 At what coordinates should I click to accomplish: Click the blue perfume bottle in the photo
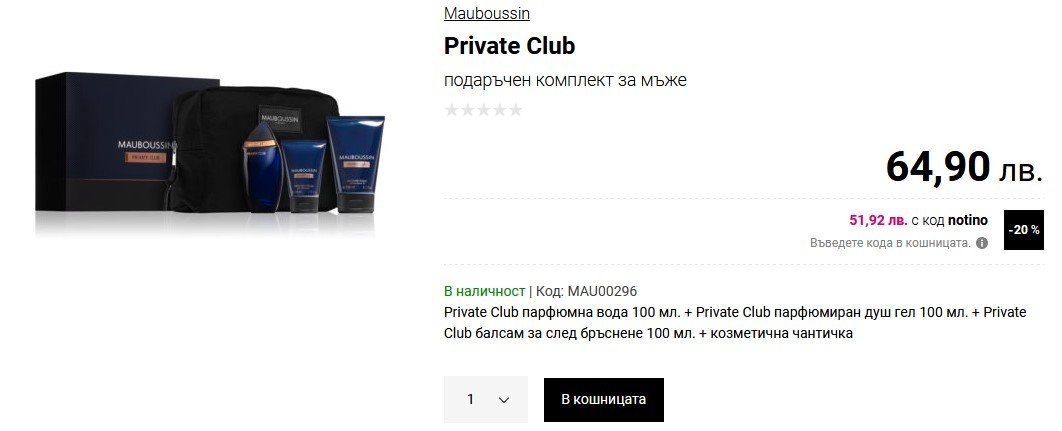coord(261,166)
